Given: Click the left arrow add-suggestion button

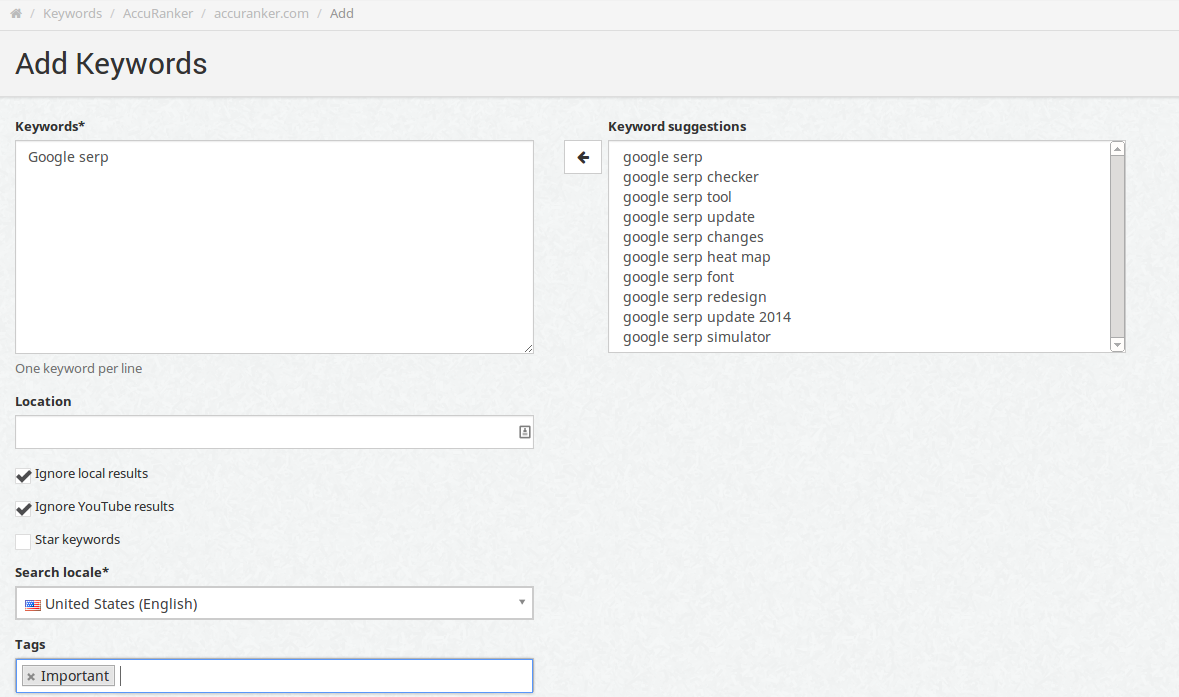Looking at the screenshot, I should tap(583, 157).
